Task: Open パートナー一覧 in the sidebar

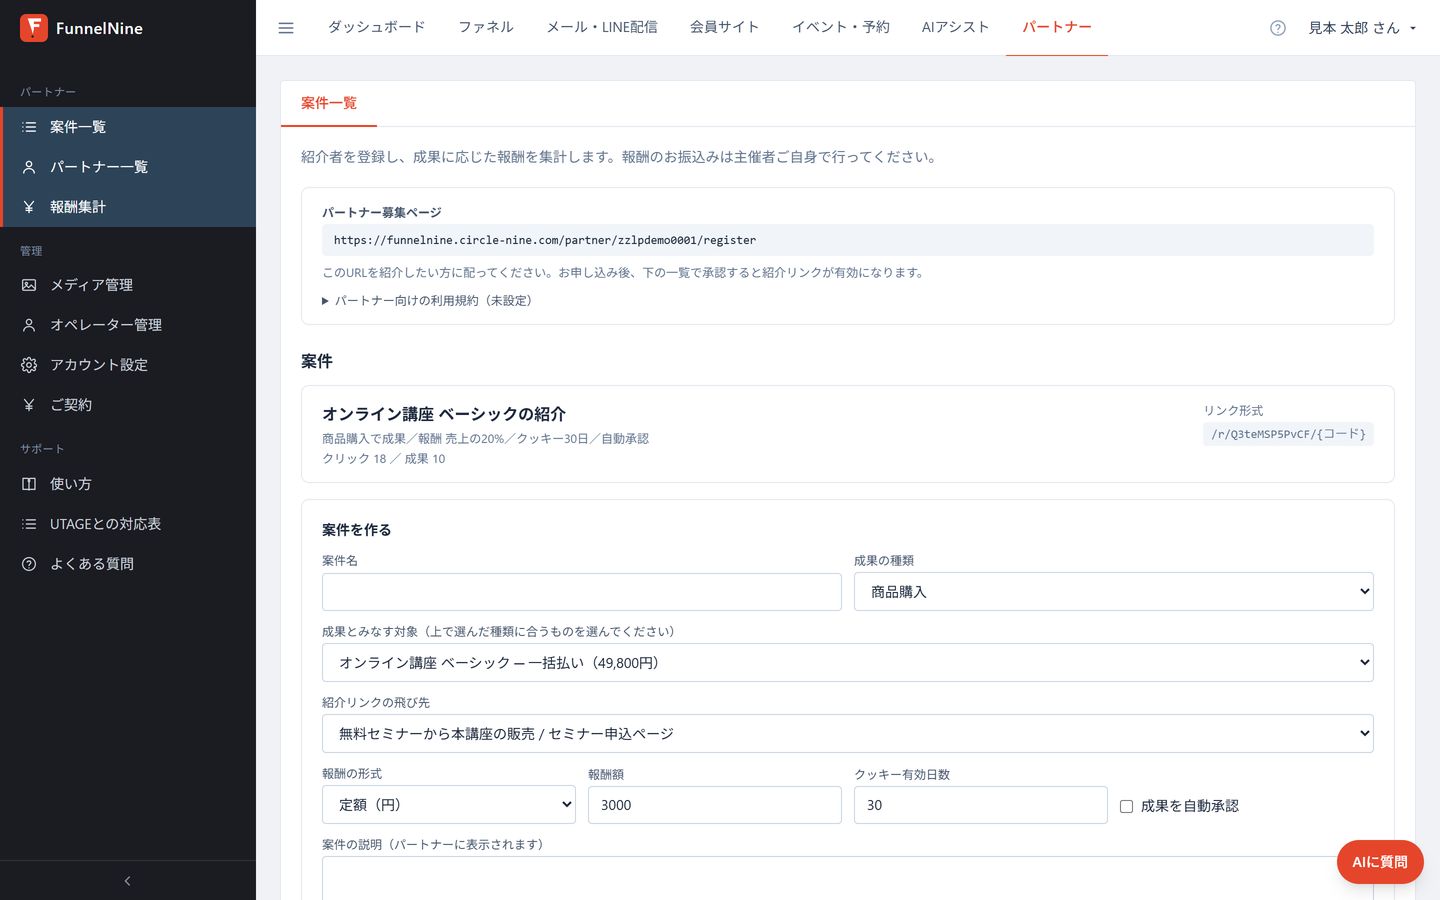Action: click(x=128, y=167)
